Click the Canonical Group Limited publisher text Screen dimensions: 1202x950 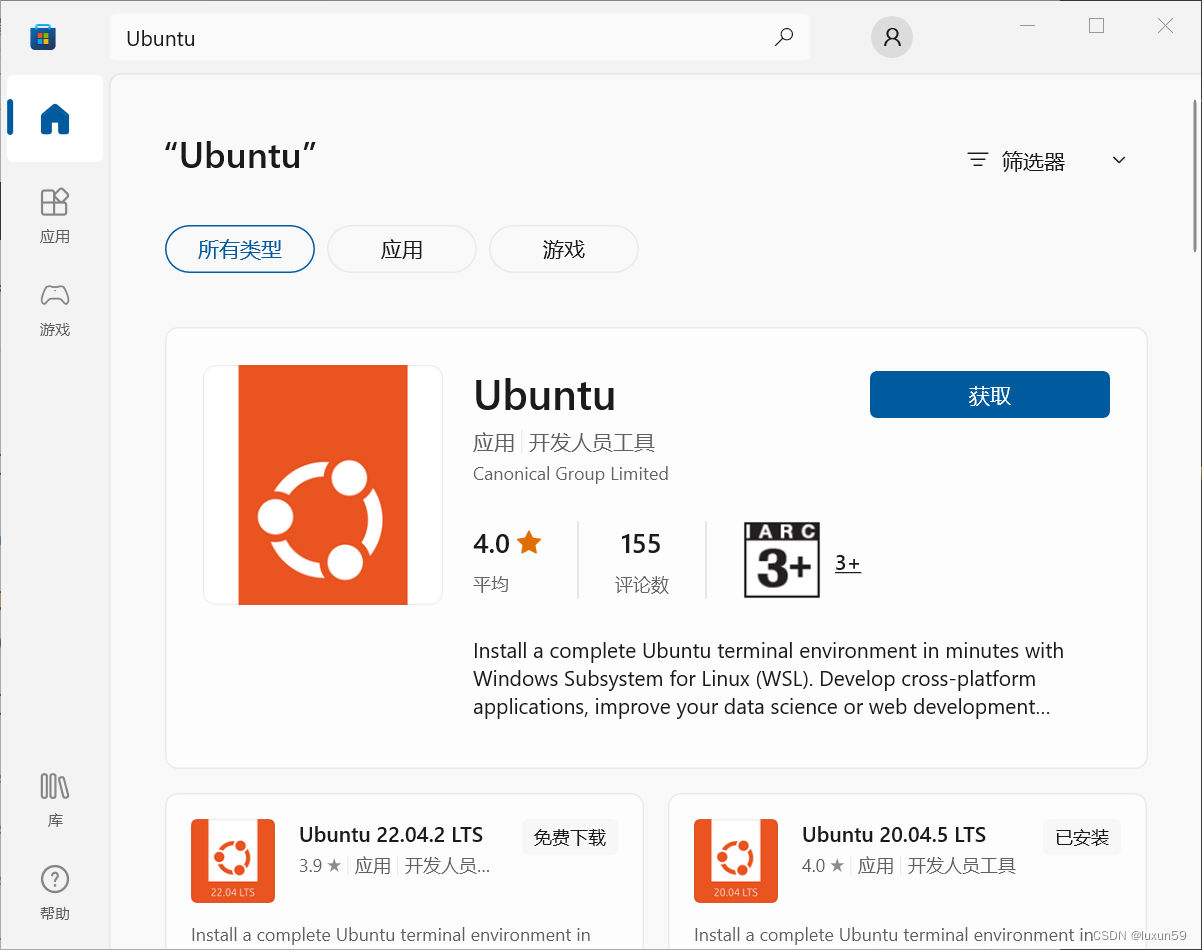571,474
